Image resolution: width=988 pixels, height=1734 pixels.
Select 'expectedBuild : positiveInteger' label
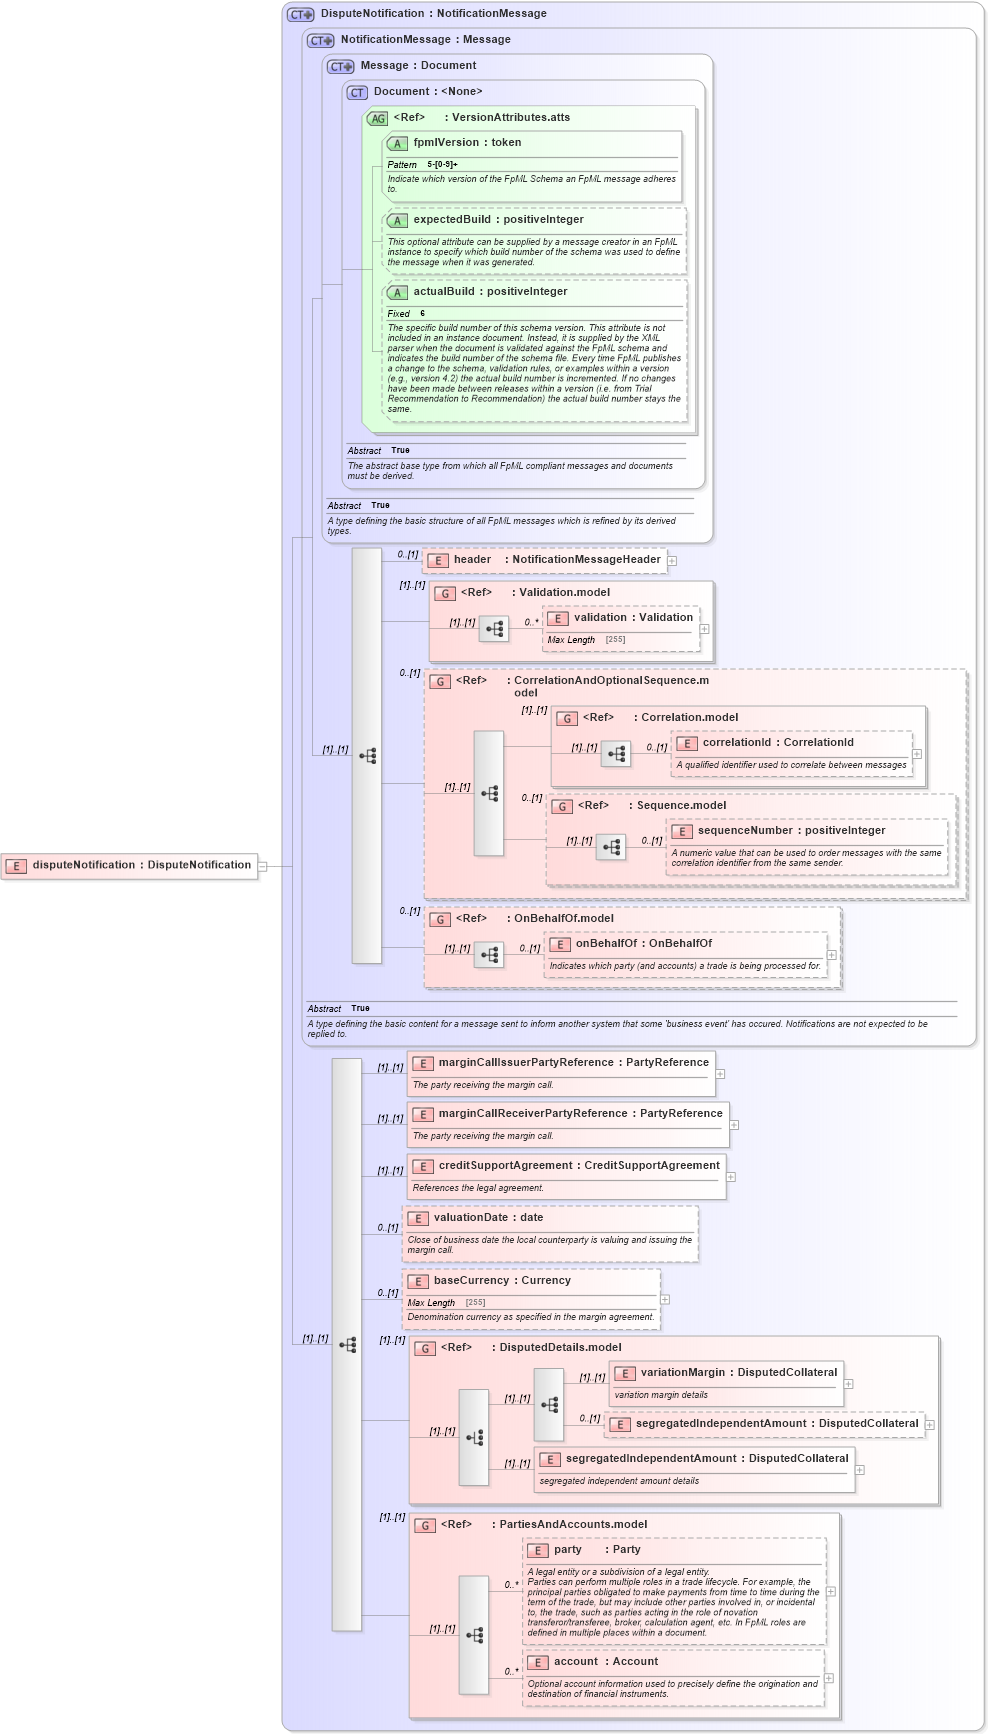point(498,220)
